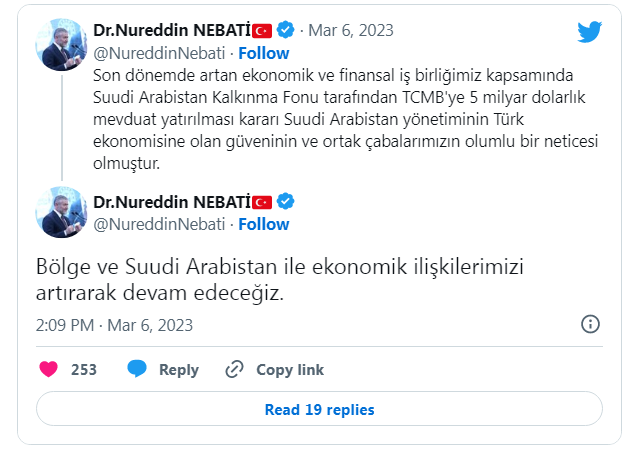The height and width of the screenshot is (450, 628).
Task: Click the blue reply speech bubble icon
Action: coord(137,369)
